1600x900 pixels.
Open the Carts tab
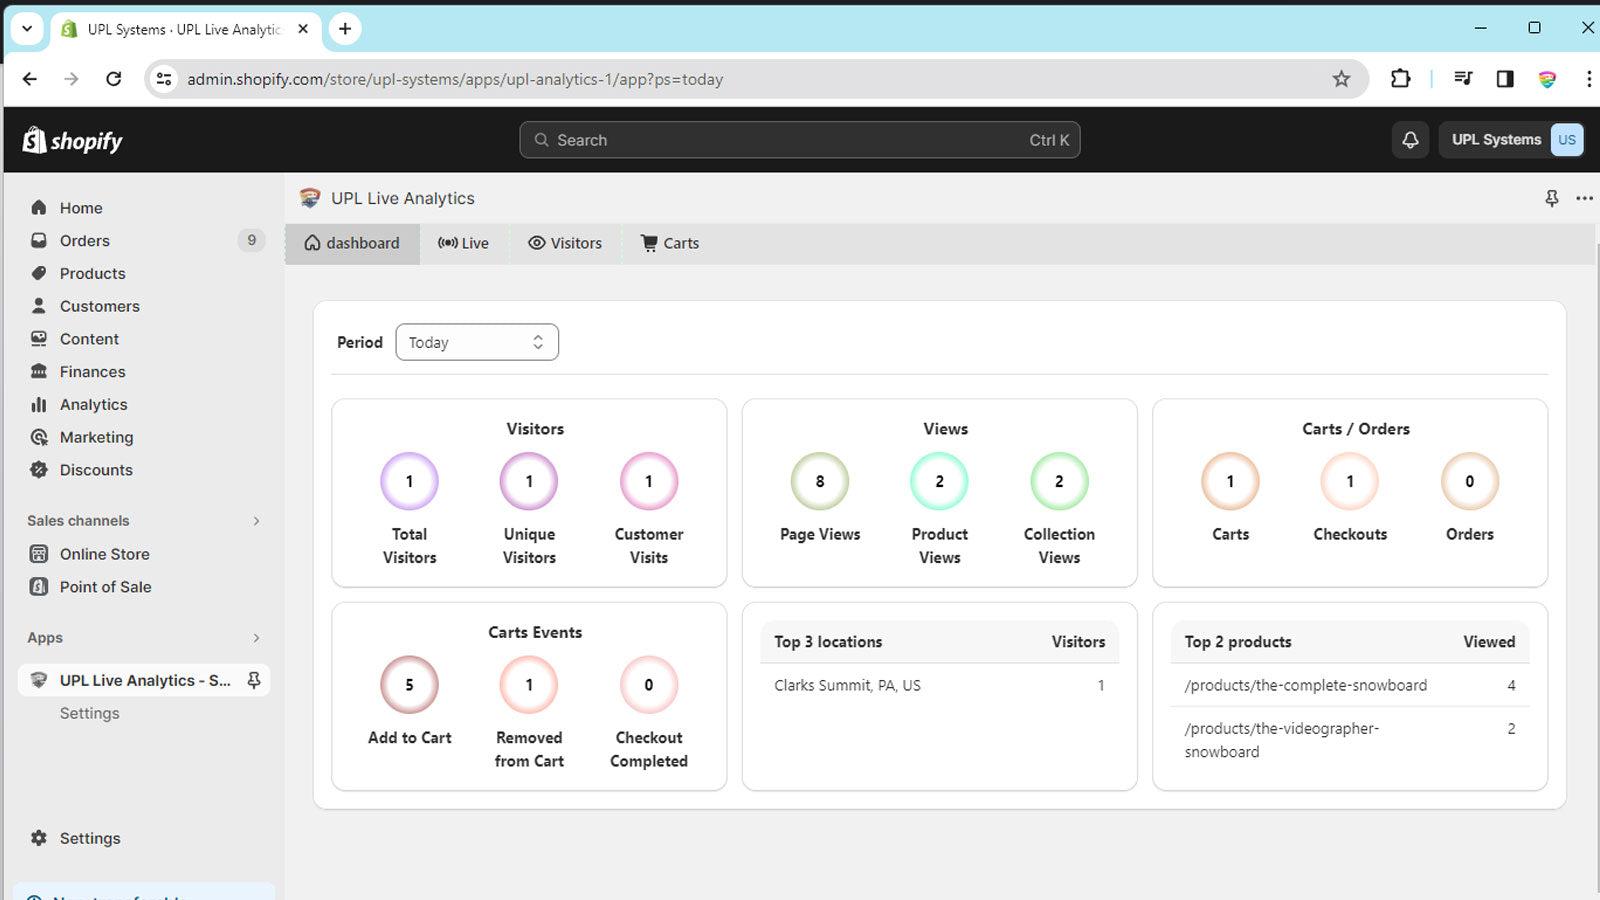point(669,243)
